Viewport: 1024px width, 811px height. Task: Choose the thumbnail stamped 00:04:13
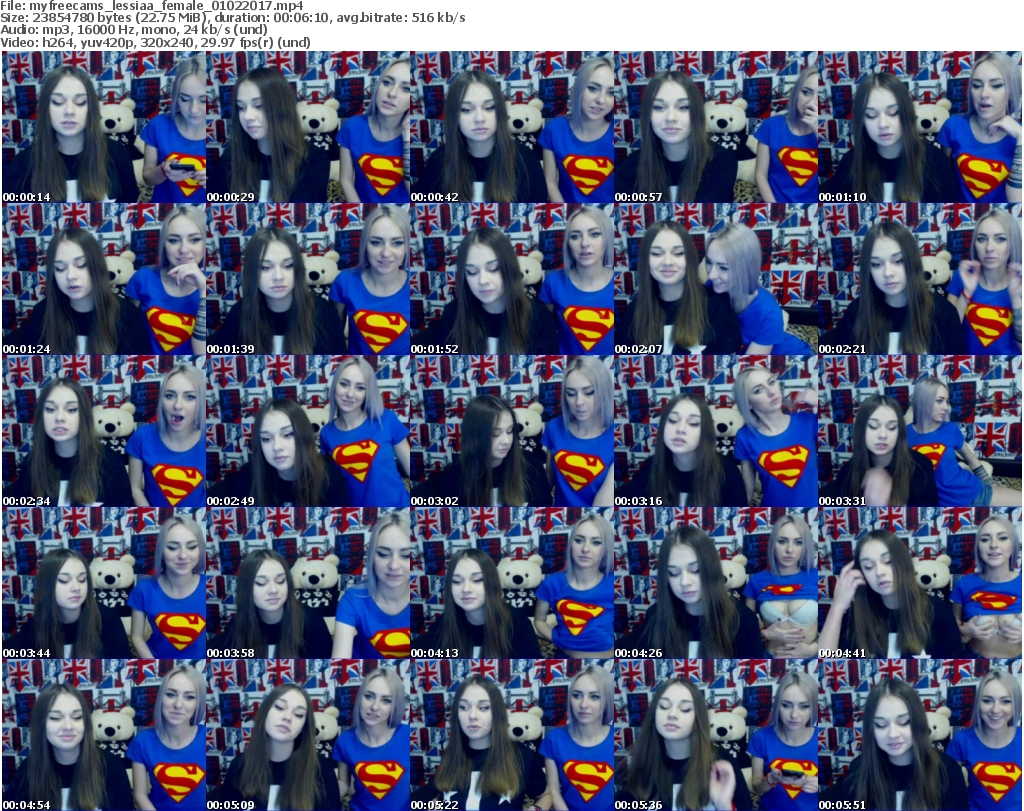pos(512,583)
